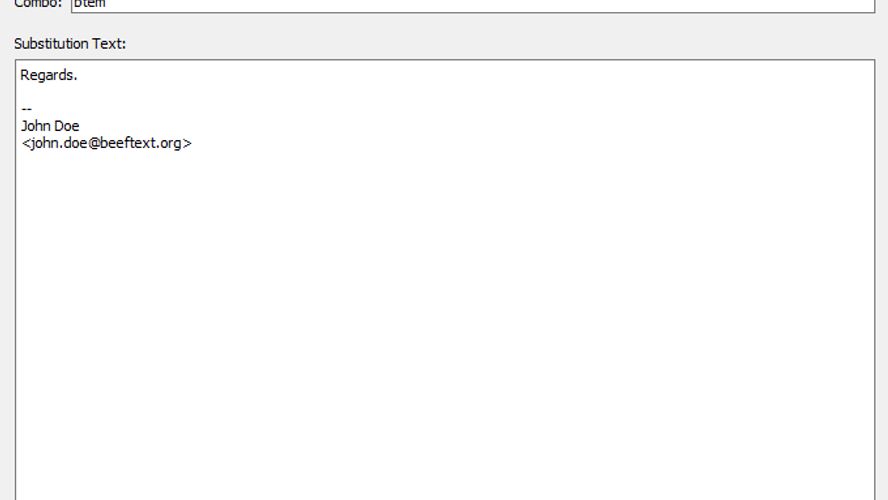Click the word "John" in the text
Viewport: 888px width, 500px height.
pos(35,126)
